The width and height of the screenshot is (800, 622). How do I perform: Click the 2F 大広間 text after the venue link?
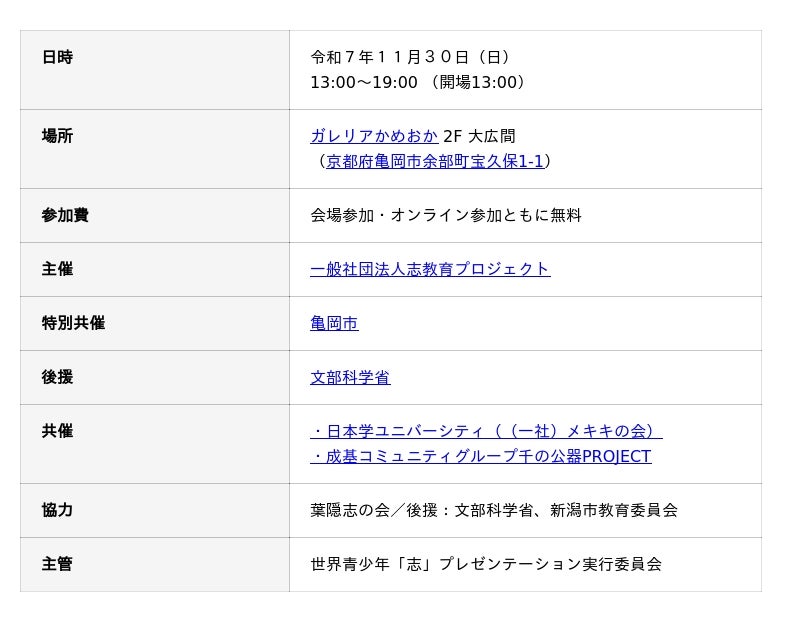click(x=479, y=136)
